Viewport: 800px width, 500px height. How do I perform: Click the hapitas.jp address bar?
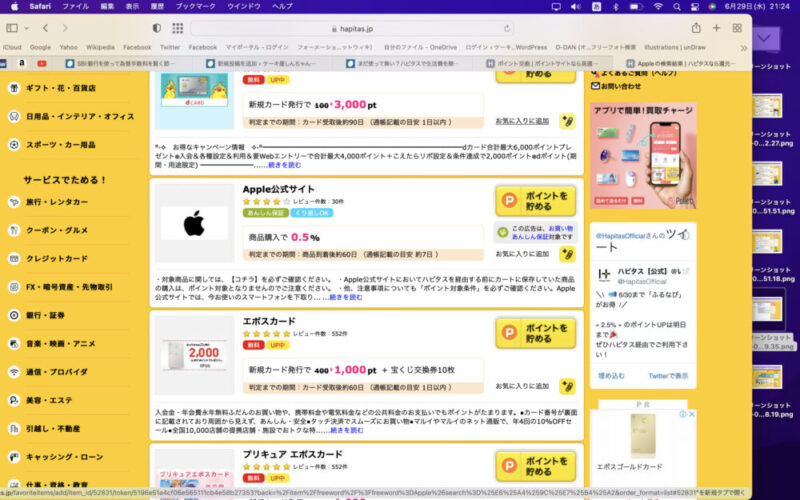pyautogui.click(x=352, y=29)
